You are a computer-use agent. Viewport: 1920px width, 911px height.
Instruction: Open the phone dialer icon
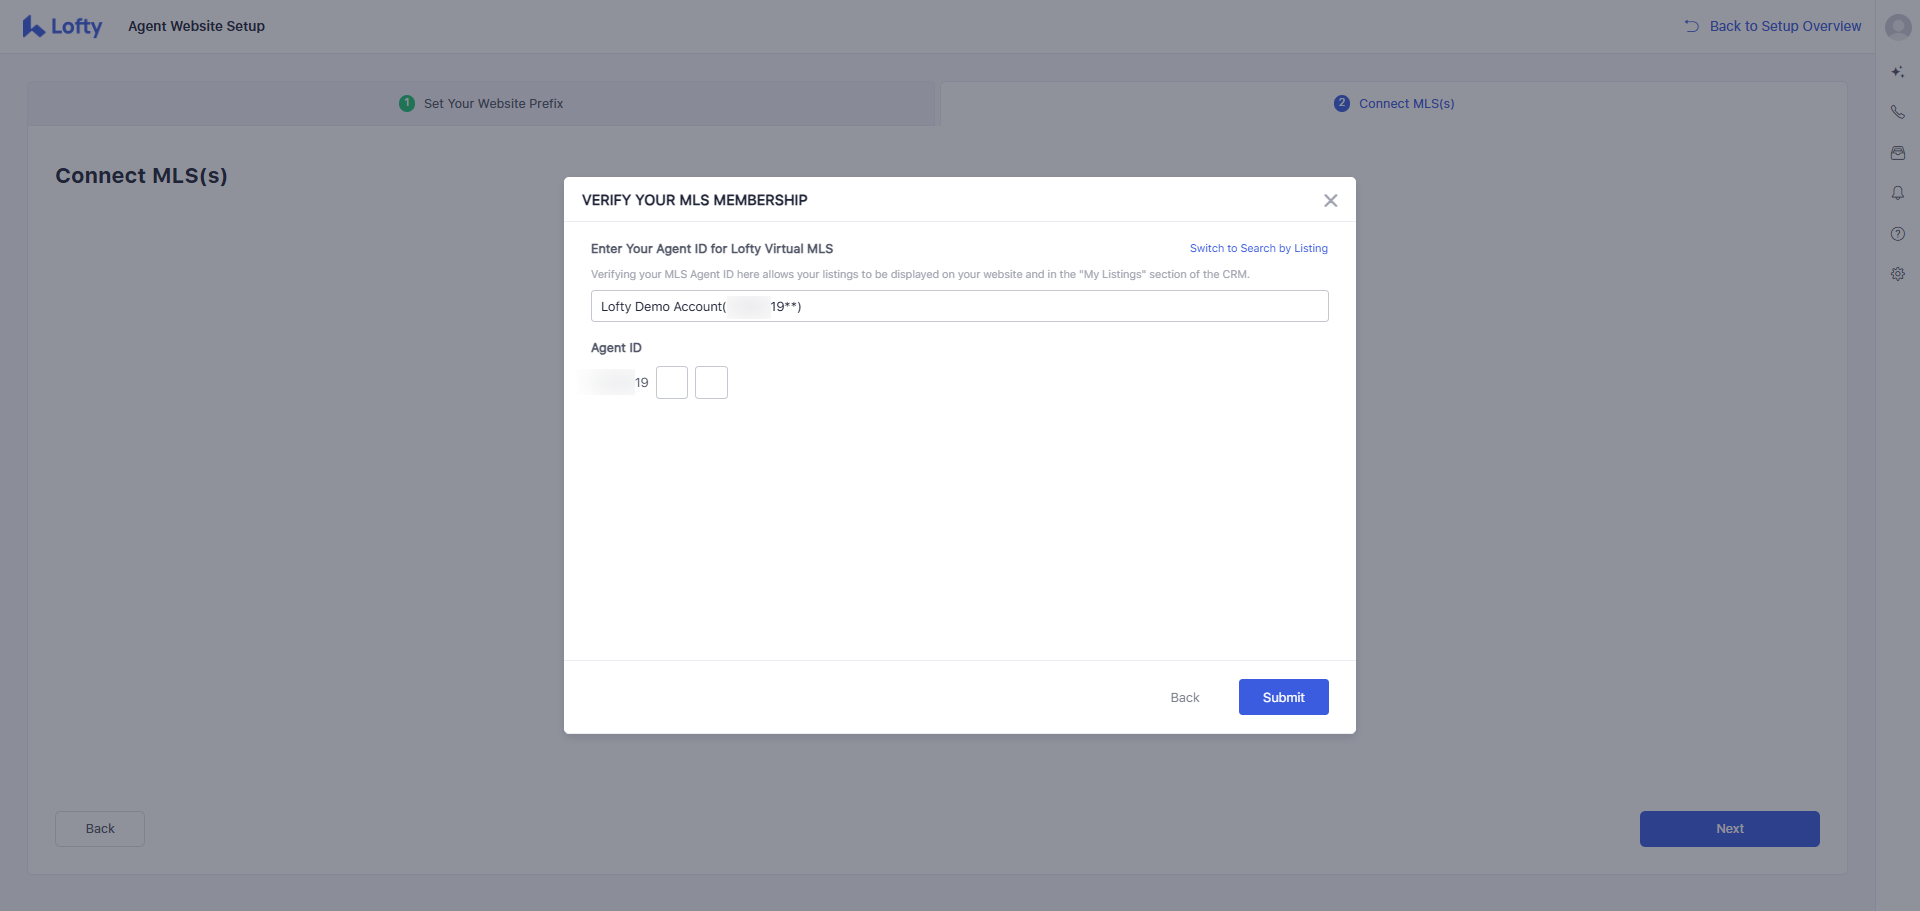pos(1897,113)
